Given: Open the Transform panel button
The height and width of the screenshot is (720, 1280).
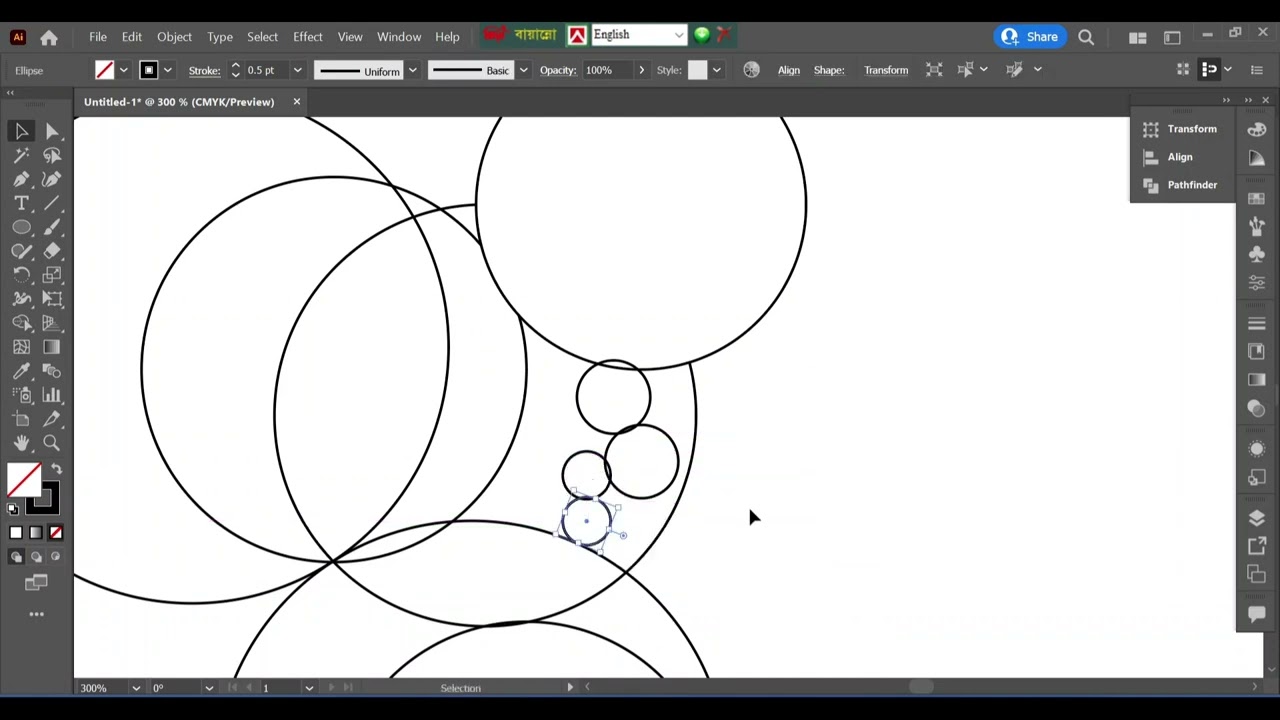Looking at the screenshot, I should point(1181,129).
